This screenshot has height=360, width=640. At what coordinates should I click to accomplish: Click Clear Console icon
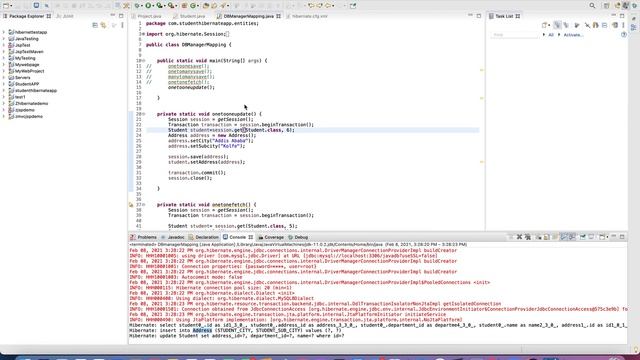pos(539,237)
